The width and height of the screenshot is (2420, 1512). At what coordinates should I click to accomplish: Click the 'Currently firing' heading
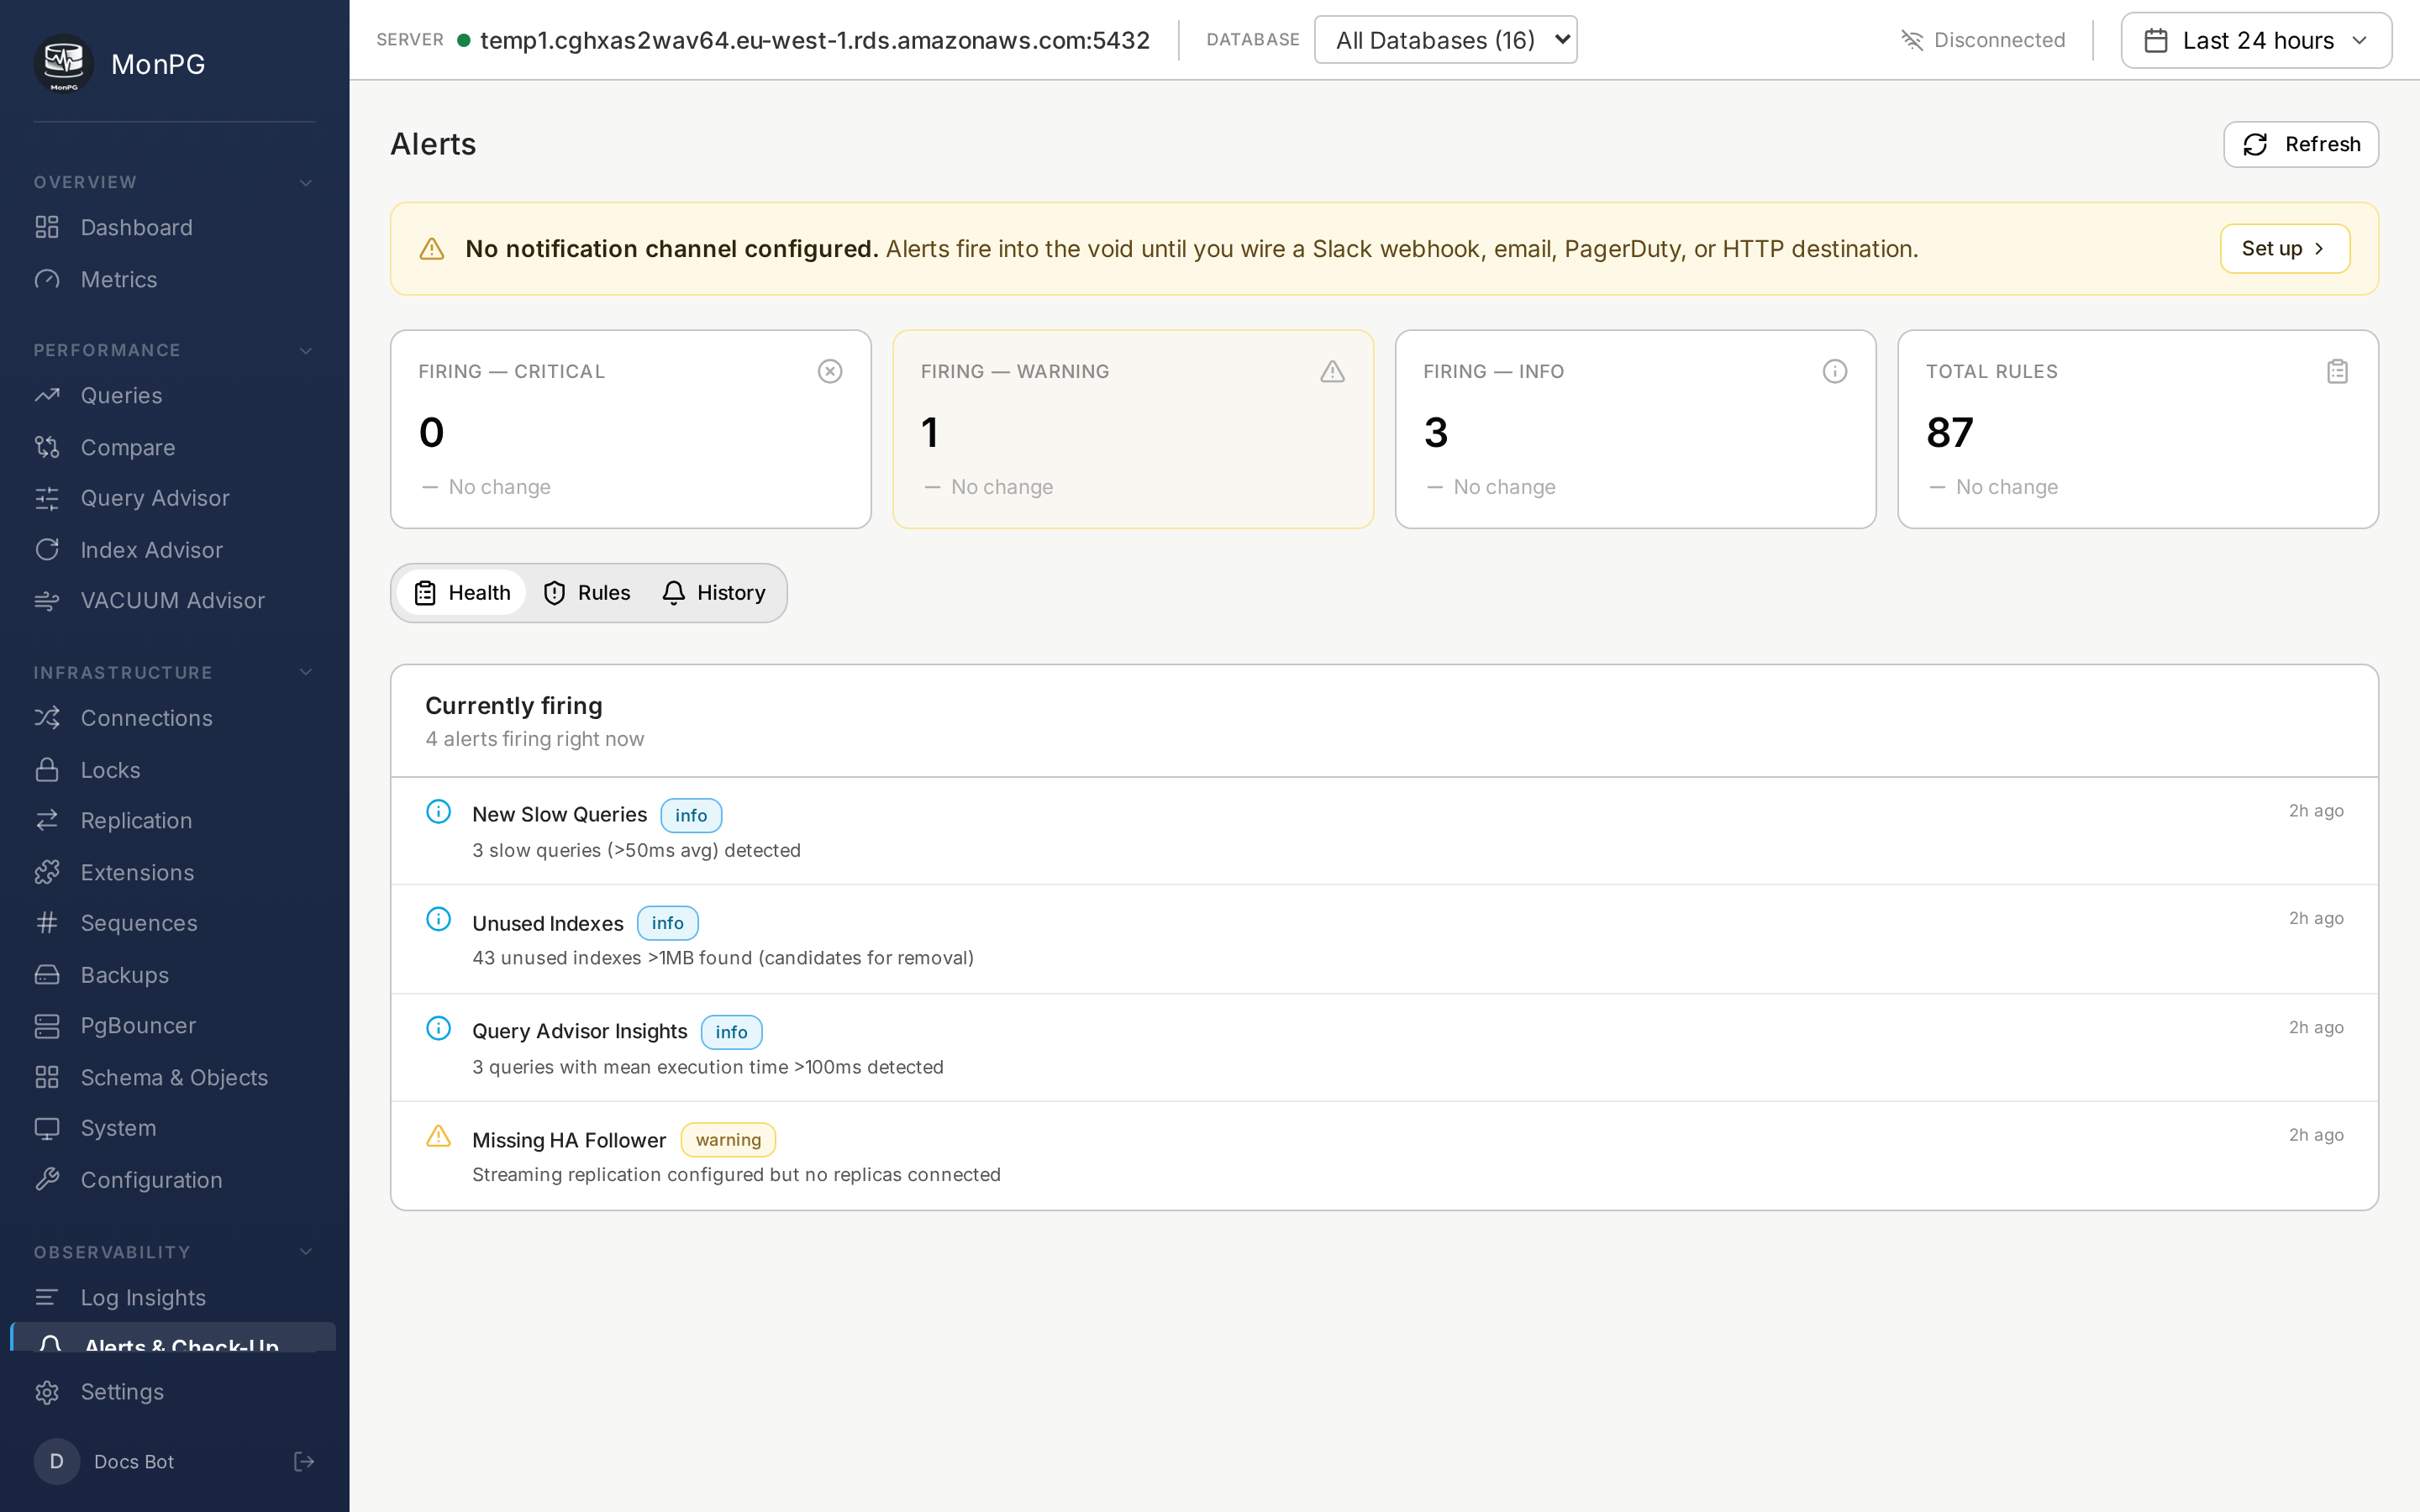coord(513,705)
